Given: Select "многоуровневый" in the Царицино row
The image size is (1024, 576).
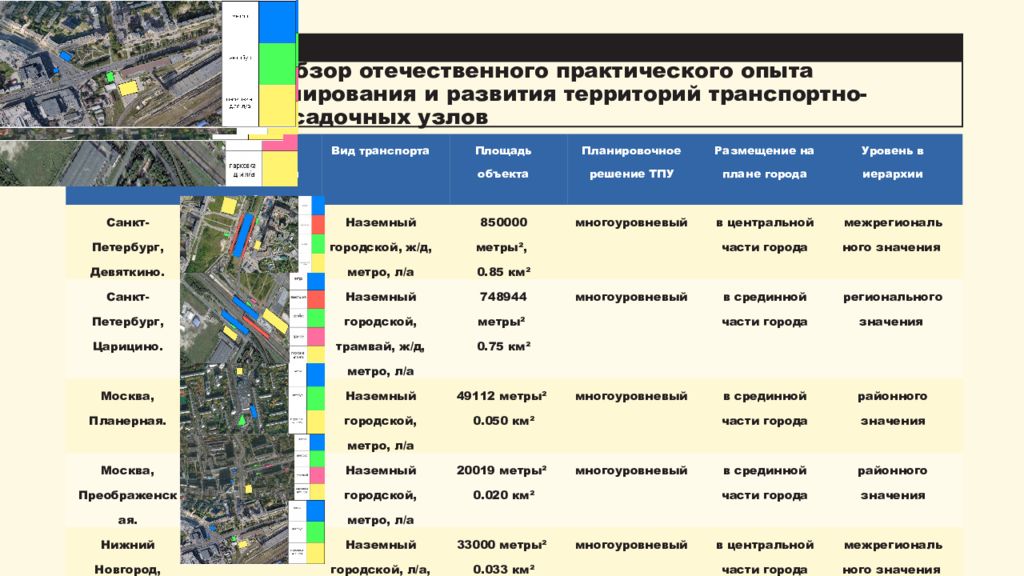Looking at the screenshot, I should pos(631,297).
